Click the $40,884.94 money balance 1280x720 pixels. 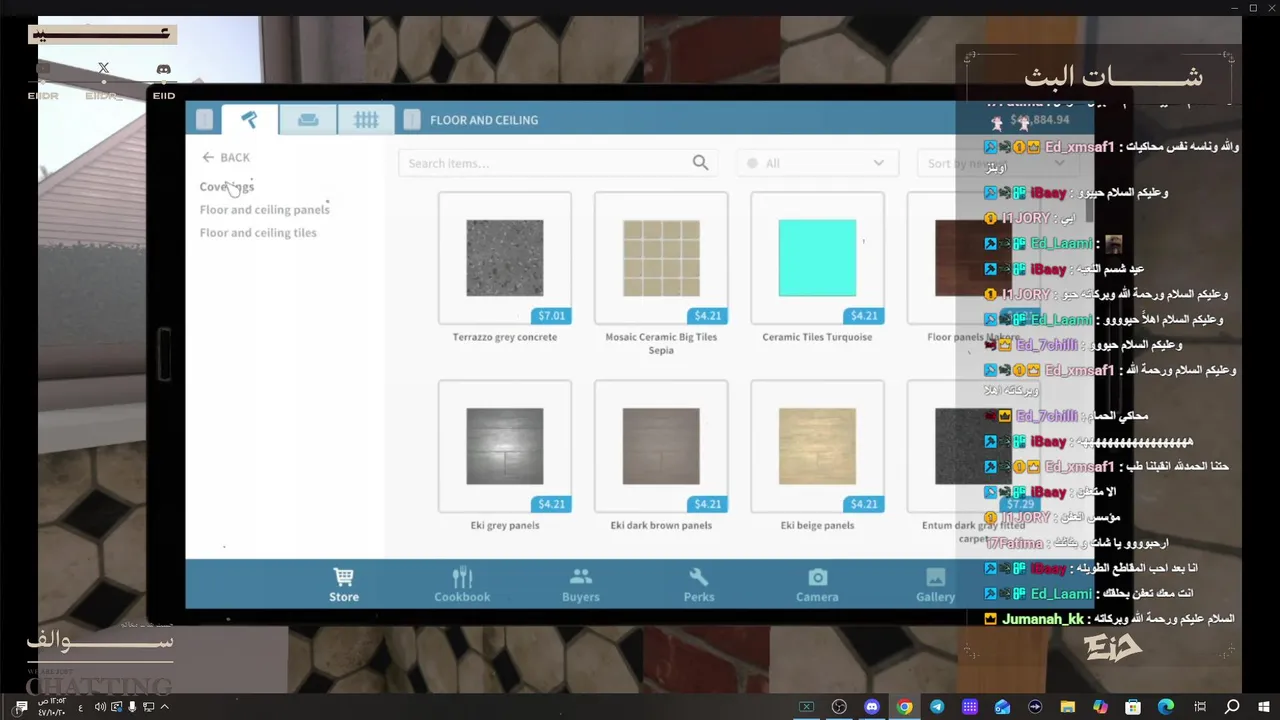coord(1040,120)
